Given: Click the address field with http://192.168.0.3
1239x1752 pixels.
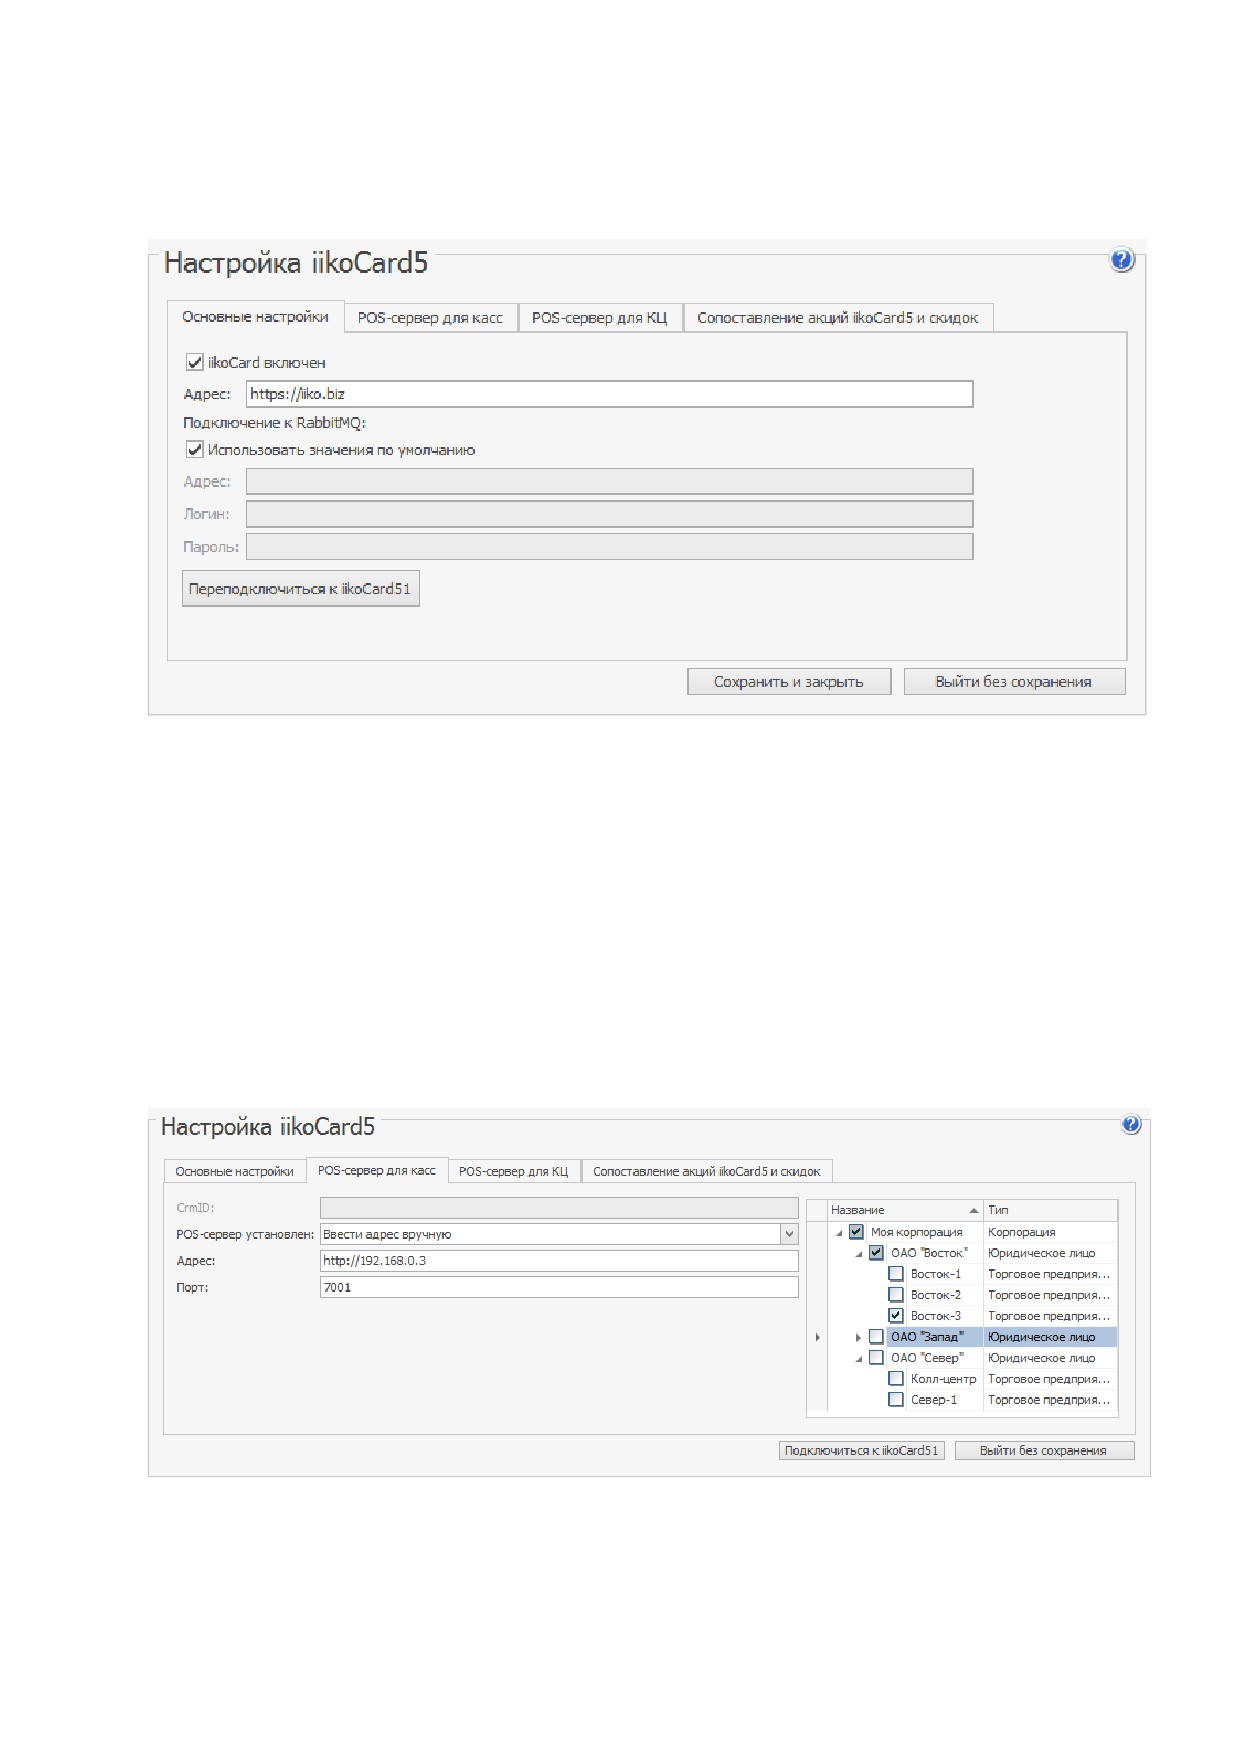Looking at the screenshot, I should pyautogui.click(x=559, y=1261).
